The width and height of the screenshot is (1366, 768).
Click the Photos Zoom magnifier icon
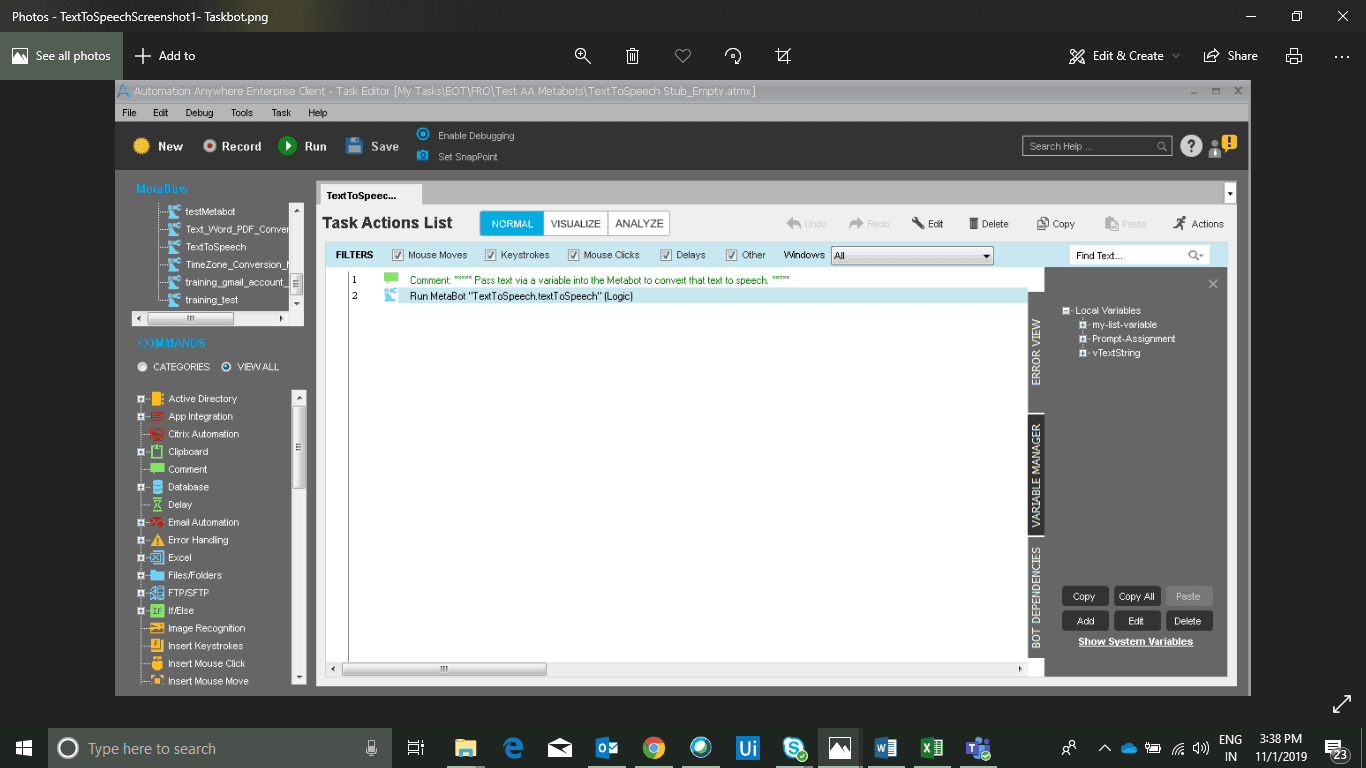pos(582,56)
